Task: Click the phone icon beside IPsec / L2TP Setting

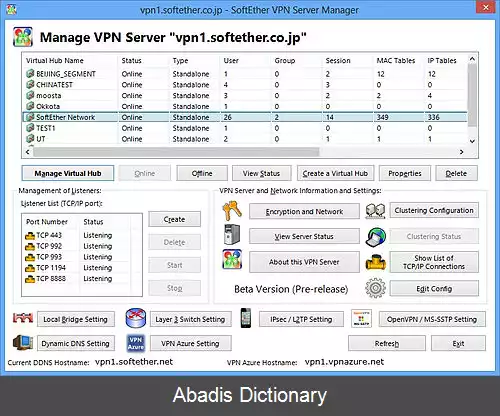Action: click(x=246, y=318)
